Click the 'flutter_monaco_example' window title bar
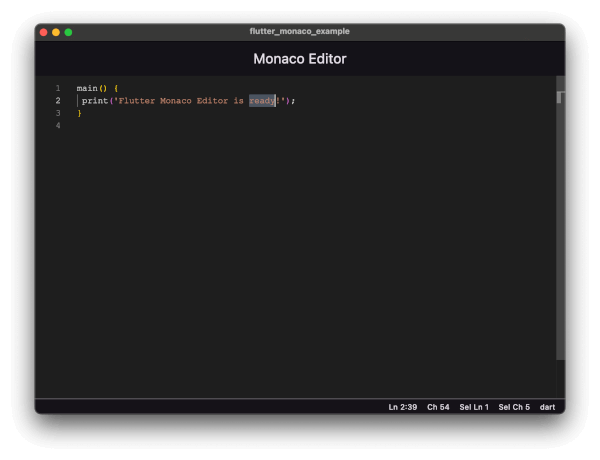This screenshot has height=460, width=600. click(x=300, y=32)
